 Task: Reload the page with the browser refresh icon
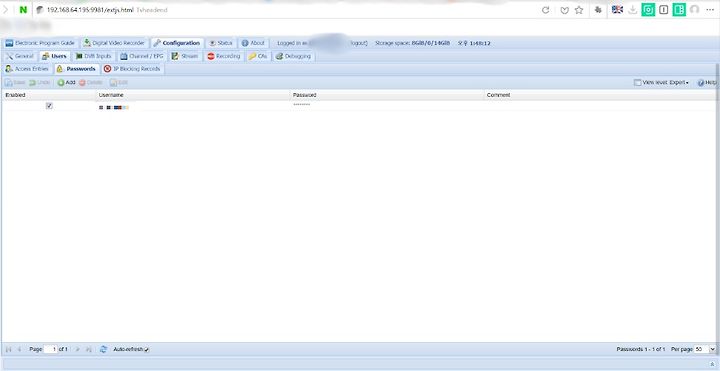[546, 10]
